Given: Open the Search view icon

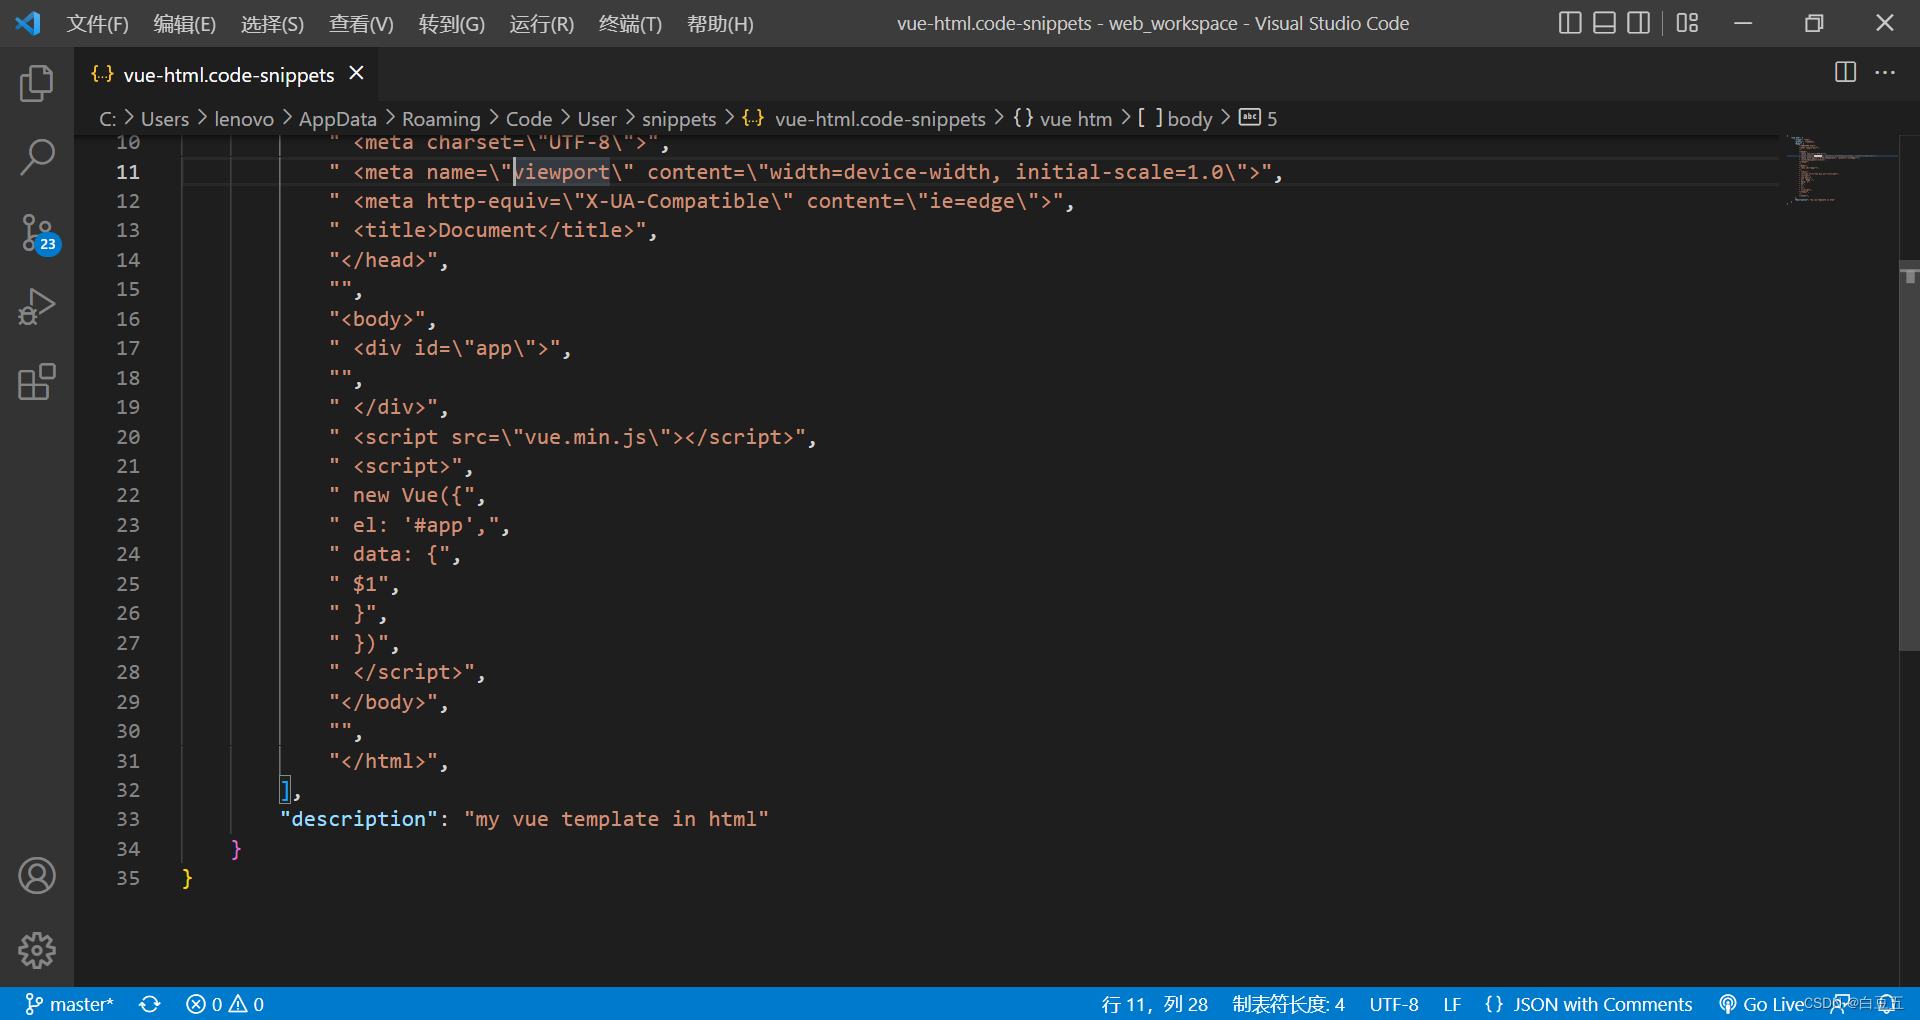Looking at the screenshot, I should 37,158.
